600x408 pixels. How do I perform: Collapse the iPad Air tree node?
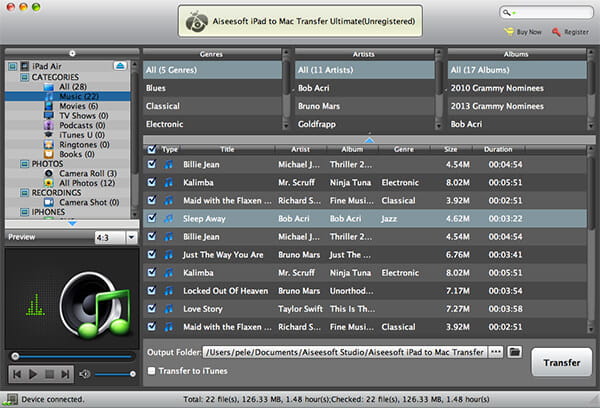[x=13, y=67]
